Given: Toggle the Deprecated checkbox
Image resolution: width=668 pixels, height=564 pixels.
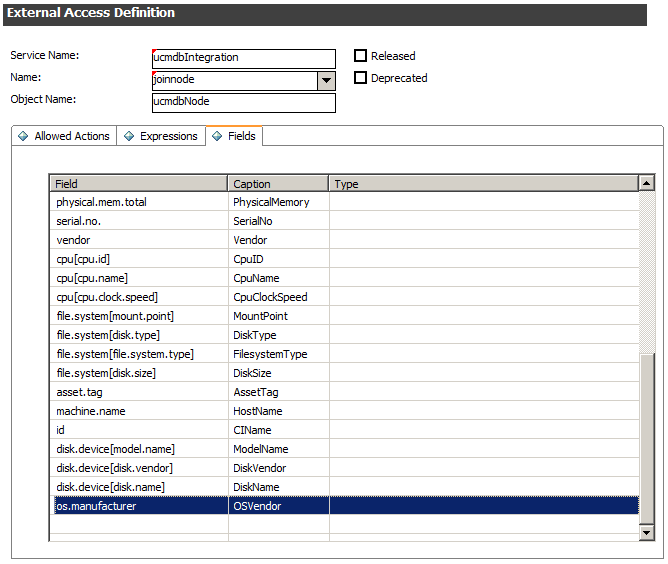Looking at the screenshot, I should (361, 78).
